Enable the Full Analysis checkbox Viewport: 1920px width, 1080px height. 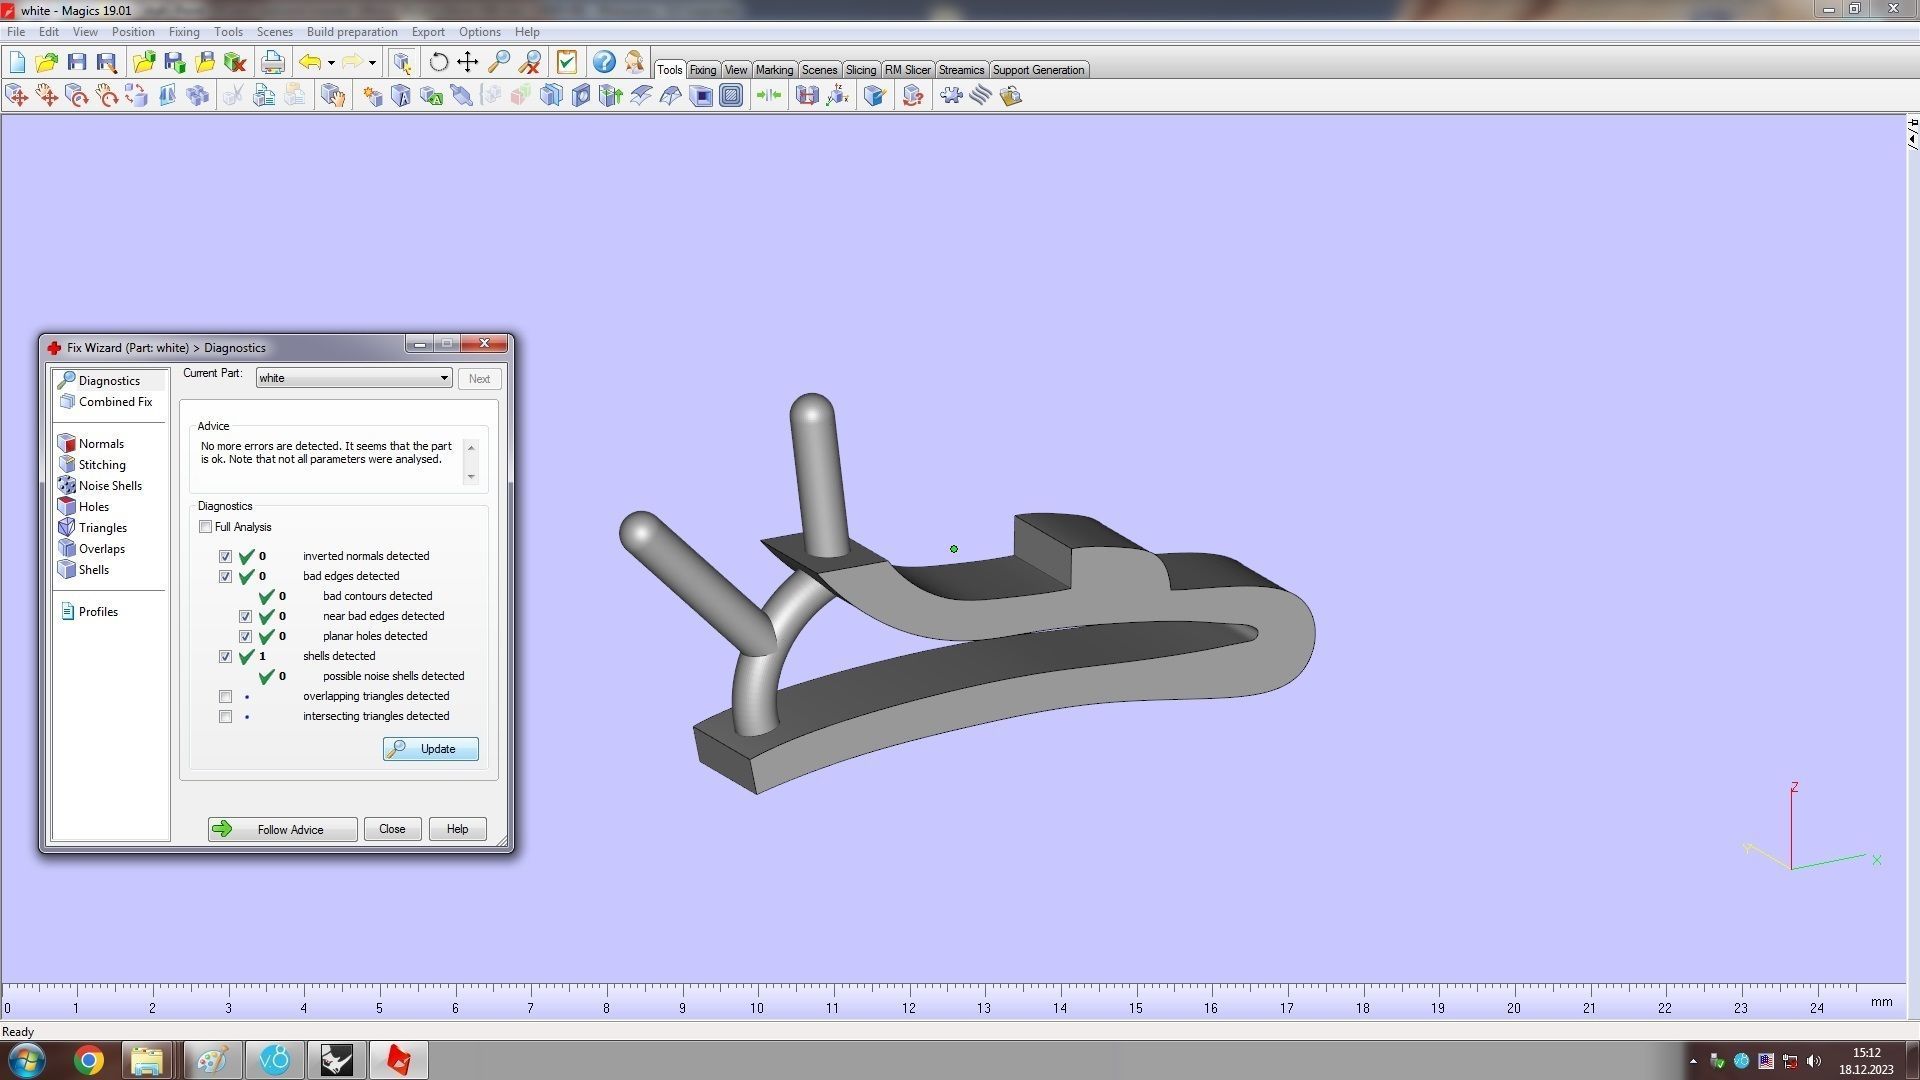206,527
